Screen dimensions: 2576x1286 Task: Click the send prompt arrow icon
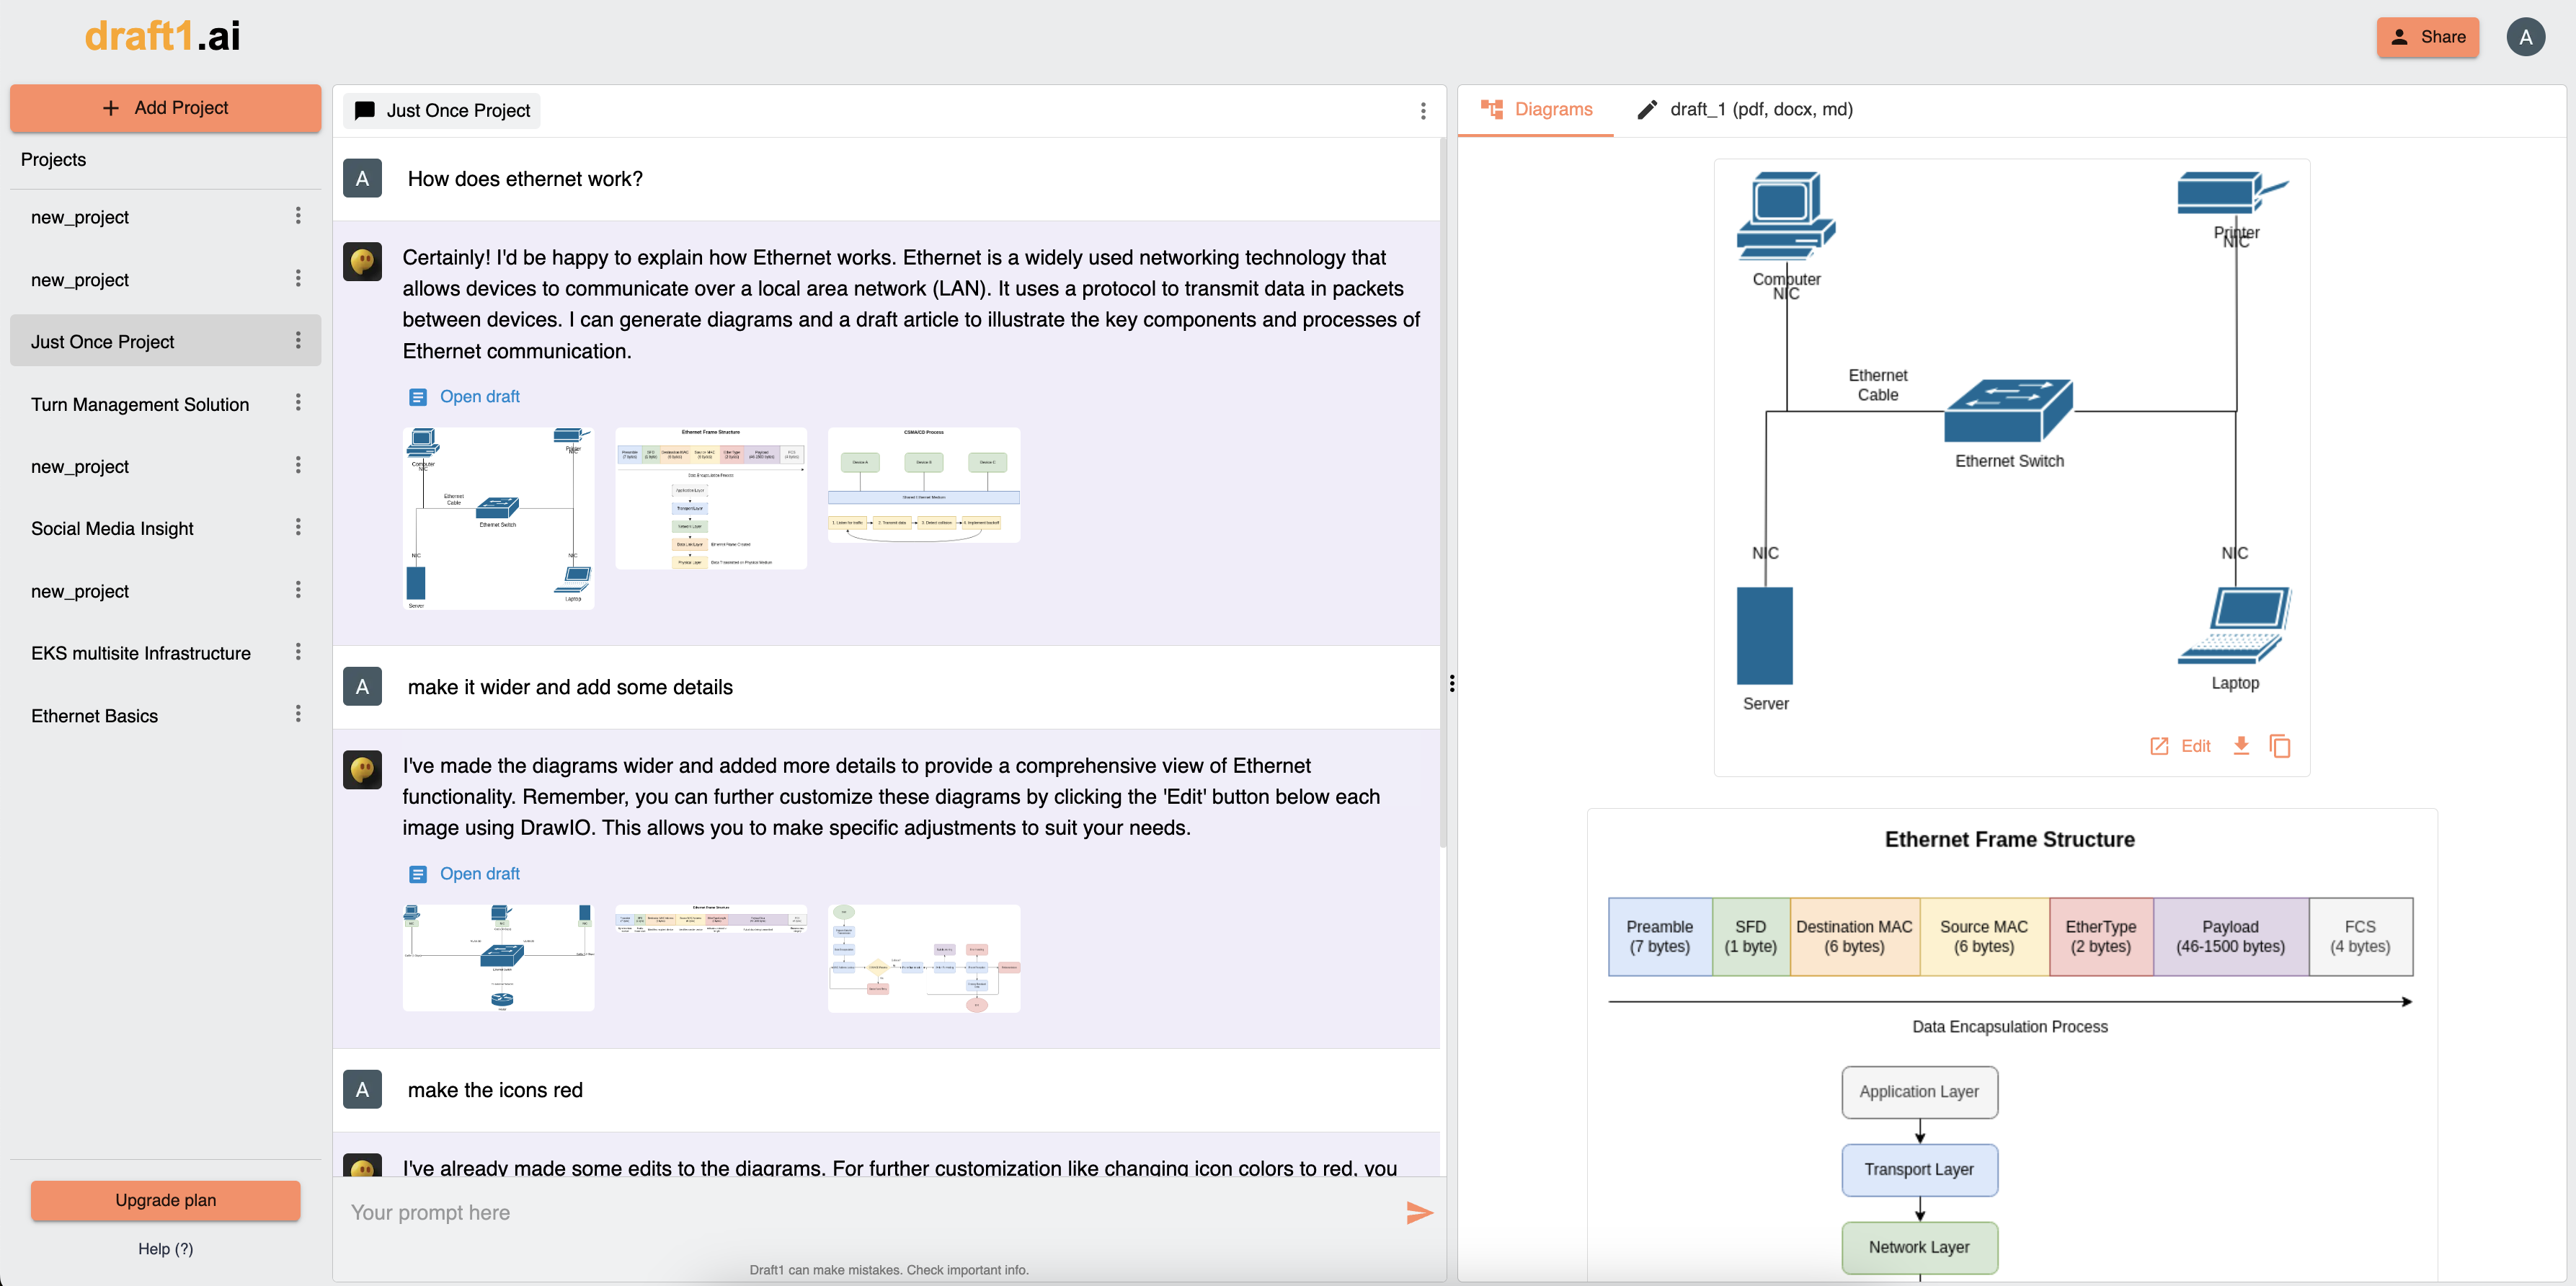click(1419, 1213)
